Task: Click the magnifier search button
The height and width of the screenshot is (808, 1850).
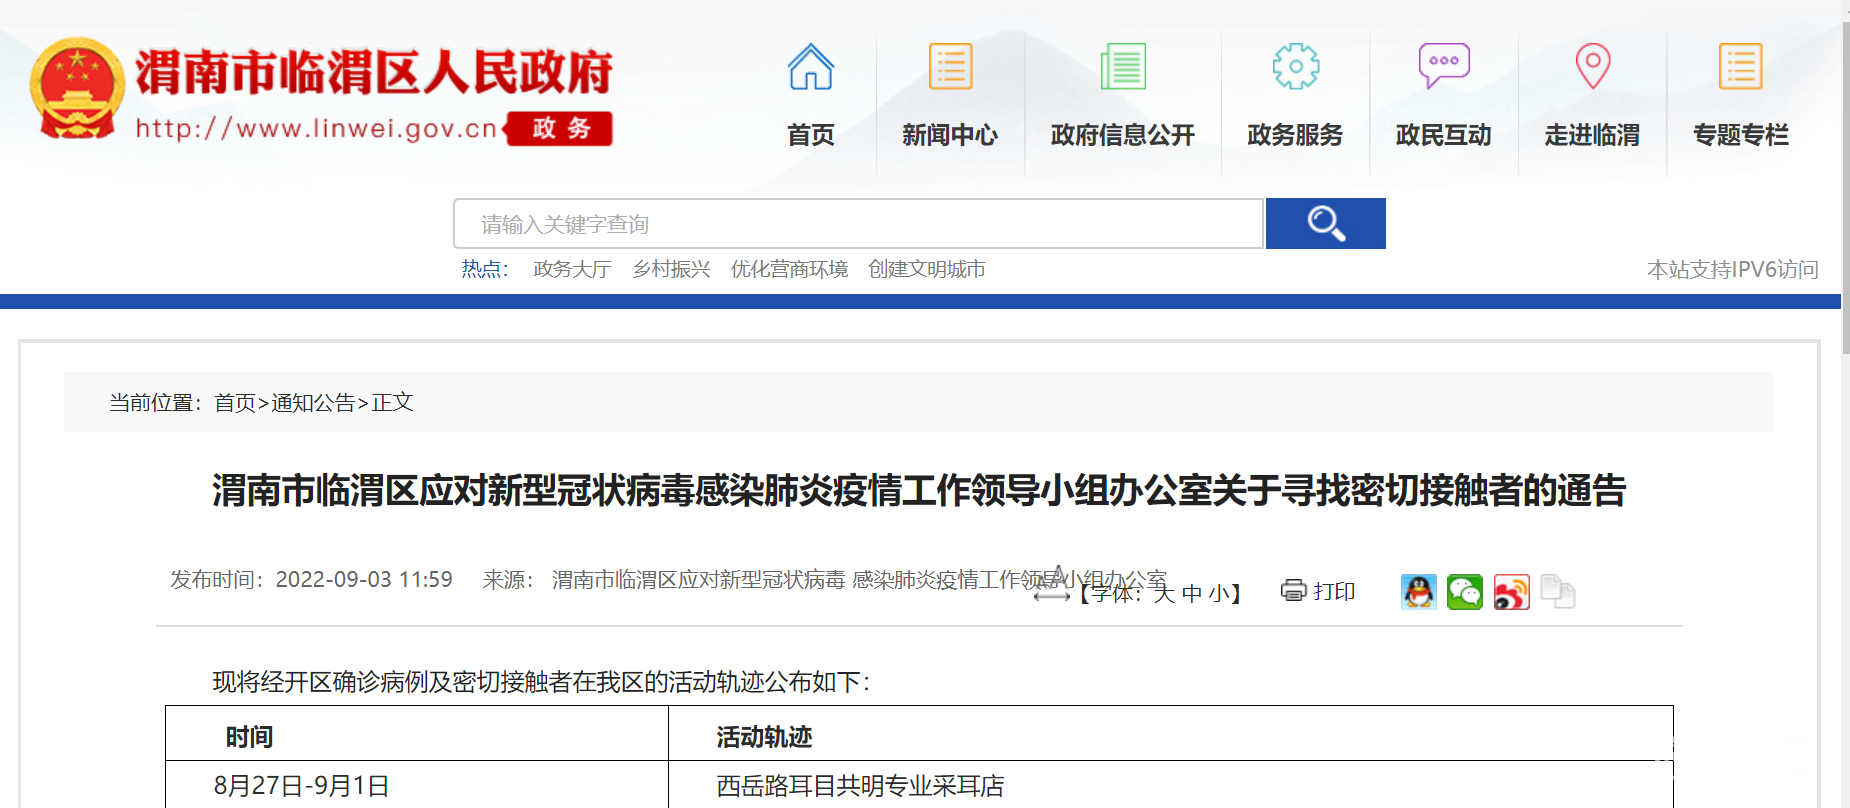Action: coord(1325,223)
